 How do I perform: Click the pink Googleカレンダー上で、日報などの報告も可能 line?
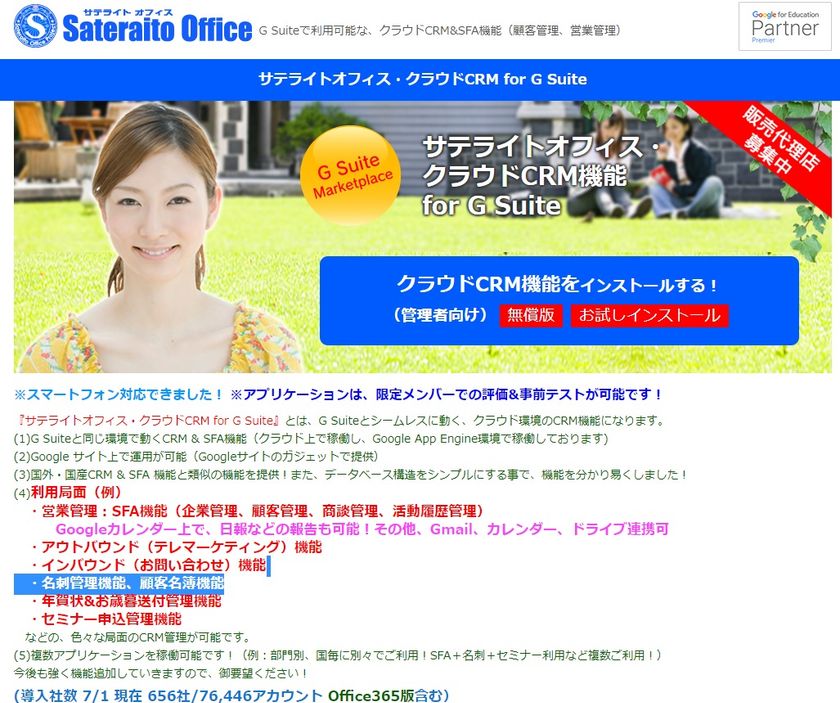tap(362, 529)
